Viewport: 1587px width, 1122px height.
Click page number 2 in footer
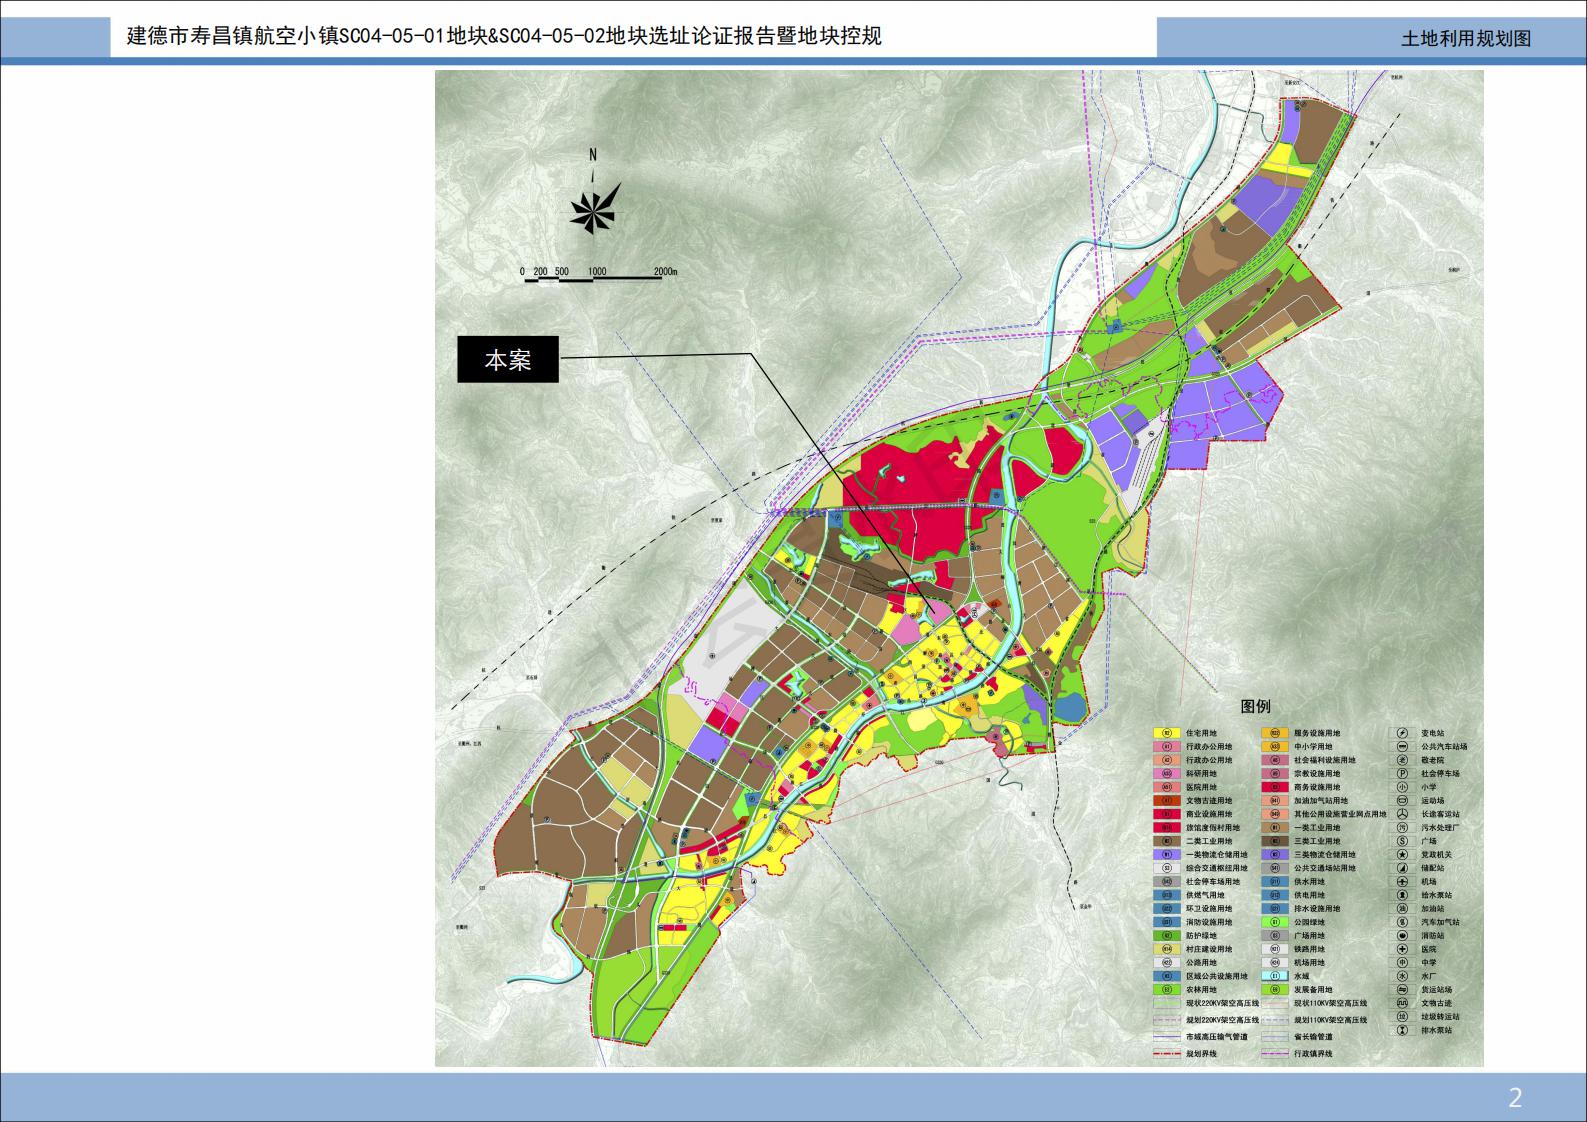pos(1514,1098)
